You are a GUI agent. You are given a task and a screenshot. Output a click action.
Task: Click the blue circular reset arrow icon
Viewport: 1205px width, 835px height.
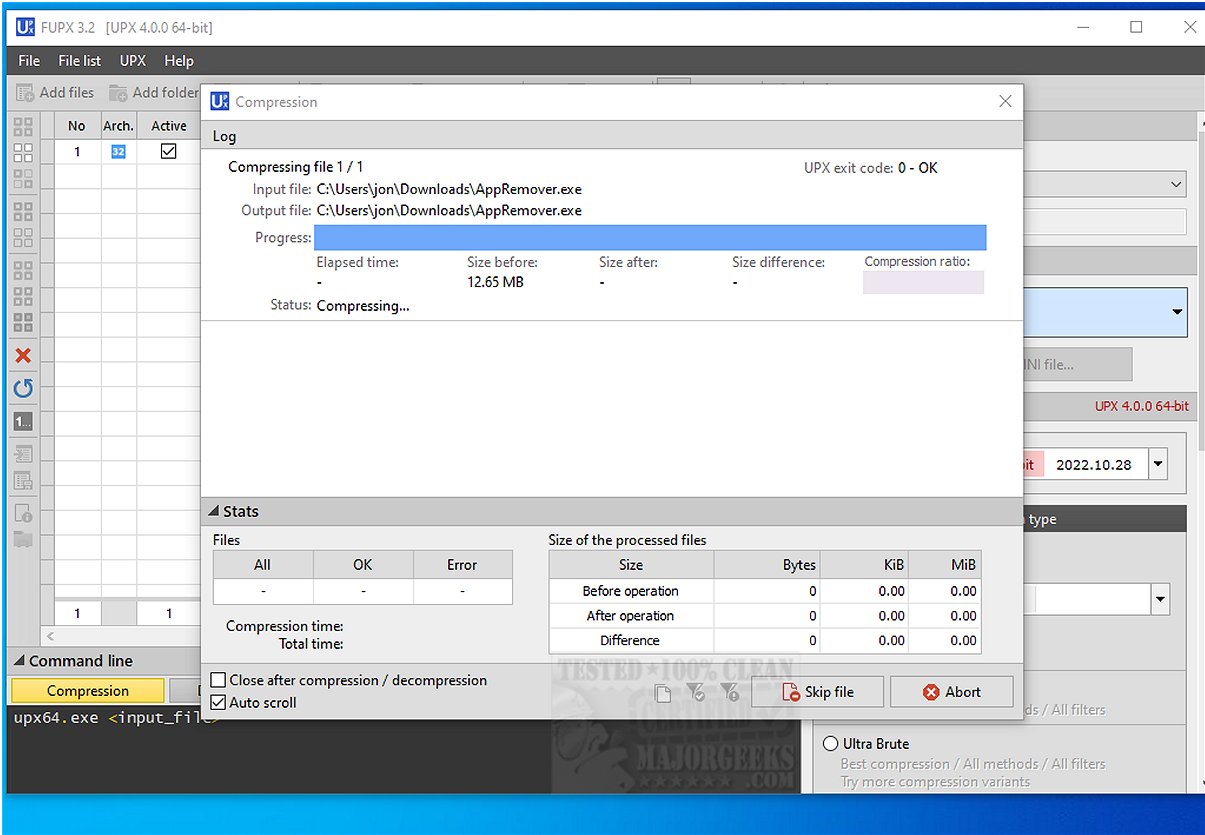point(23,388)
